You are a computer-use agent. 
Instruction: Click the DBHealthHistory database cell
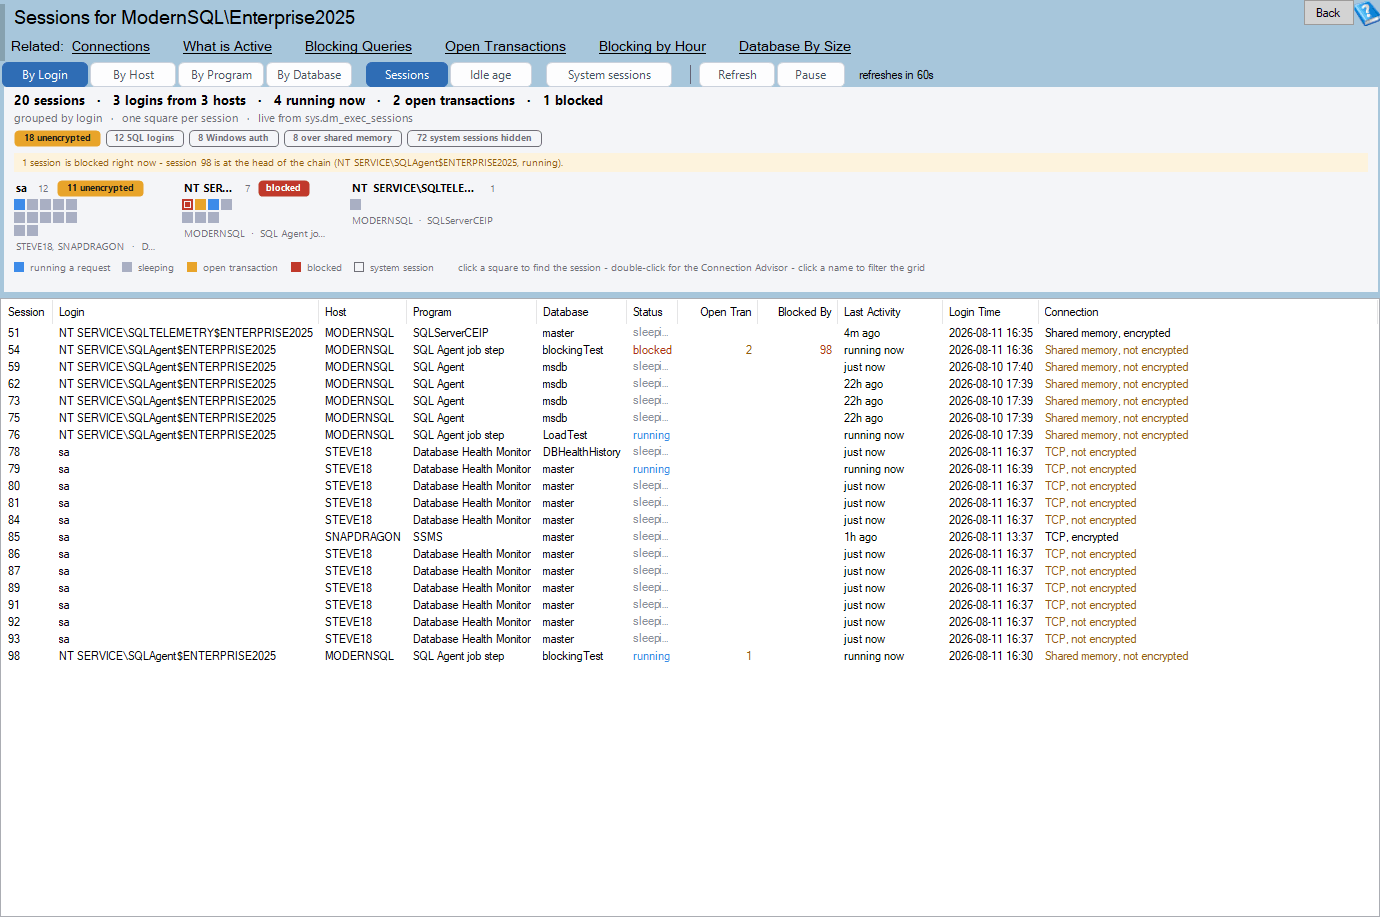pyautogui.click(x=582, y=452)
